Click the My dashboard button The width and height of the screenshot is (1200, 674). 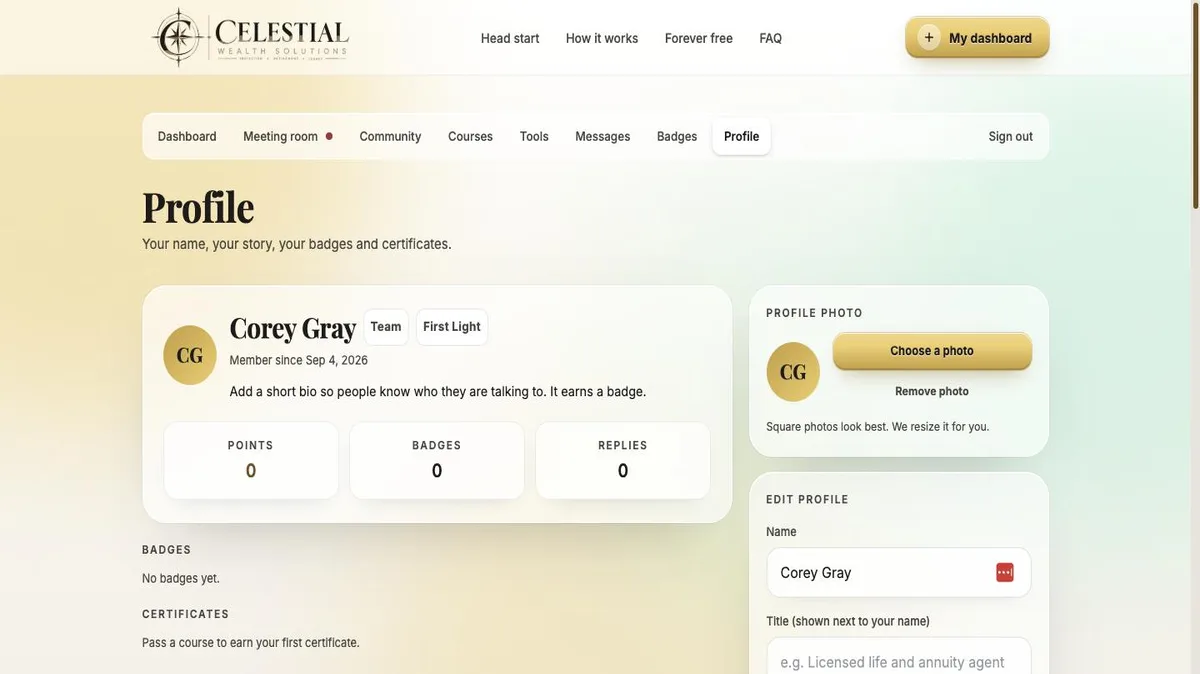coord(977,37)
